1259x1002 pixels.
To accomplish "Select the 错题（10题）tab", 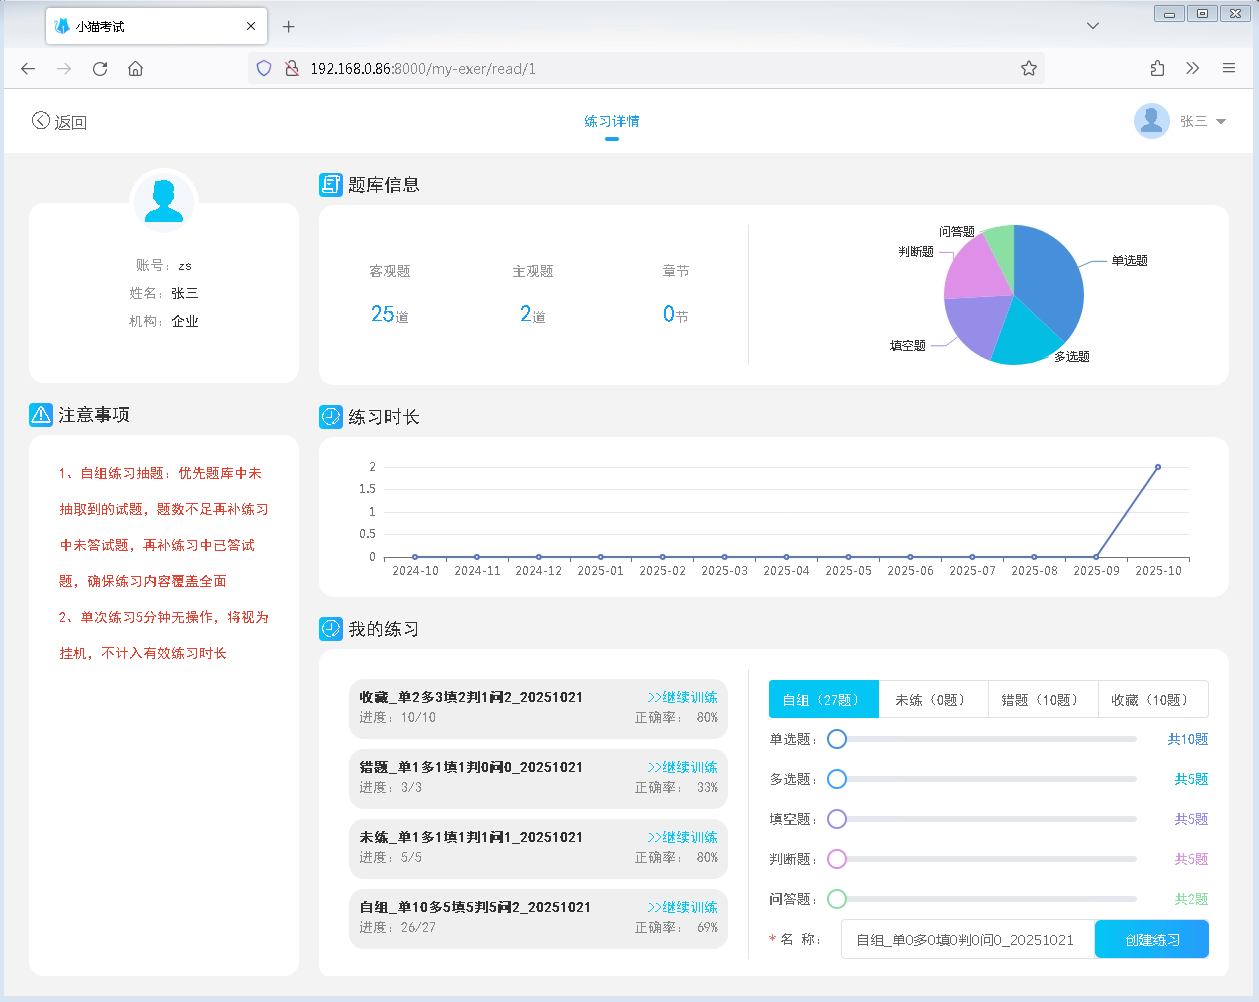I will [1042, 700].
